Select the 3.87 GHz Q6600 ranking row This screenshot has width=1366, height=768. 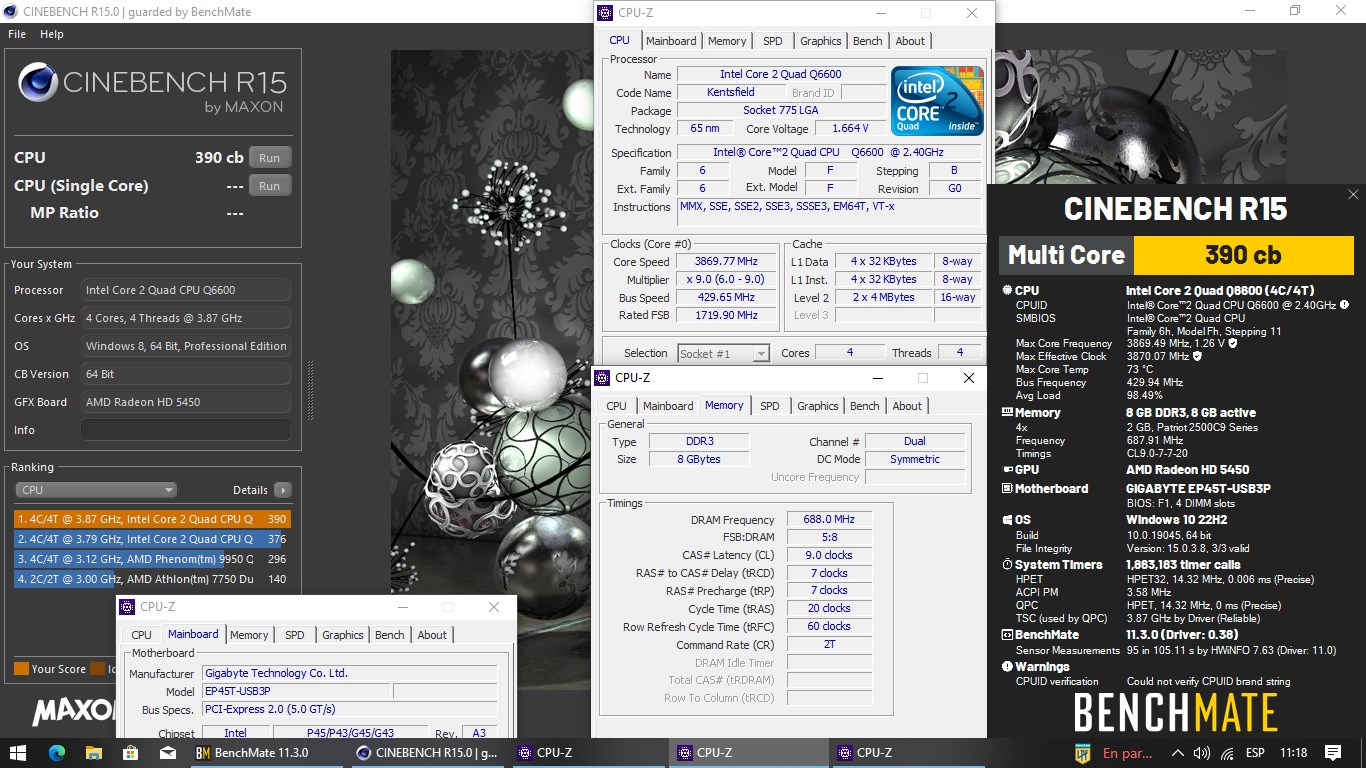[x=152, y=519]
